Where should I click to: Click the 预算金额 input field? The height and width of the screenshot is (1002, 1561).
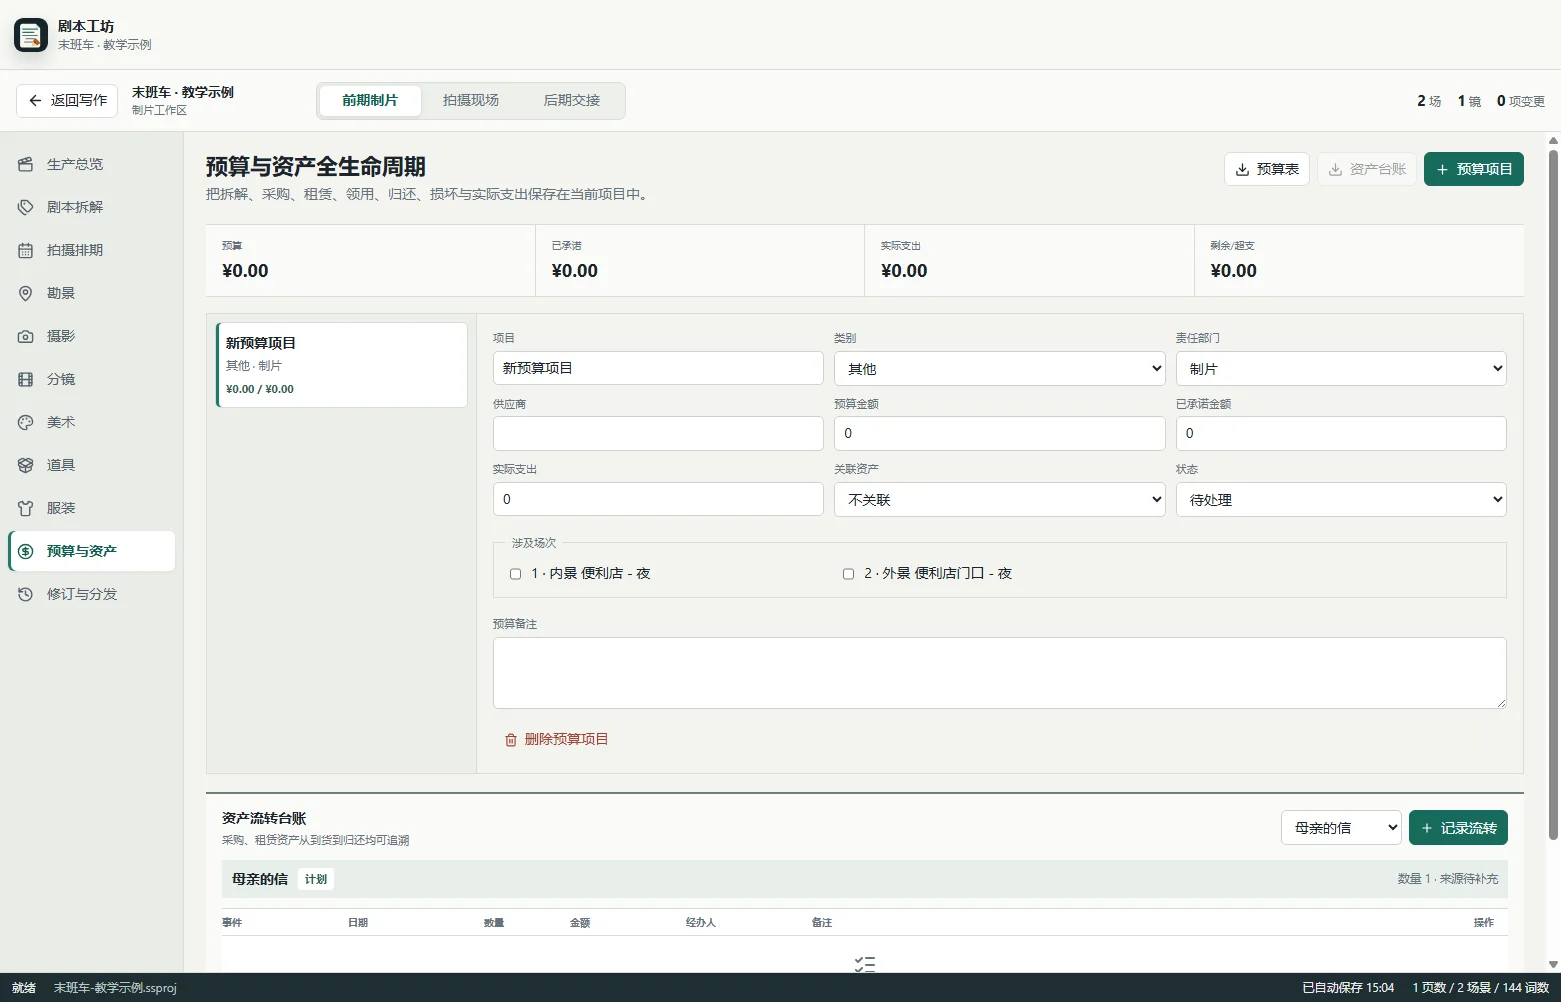(1000, 433)
